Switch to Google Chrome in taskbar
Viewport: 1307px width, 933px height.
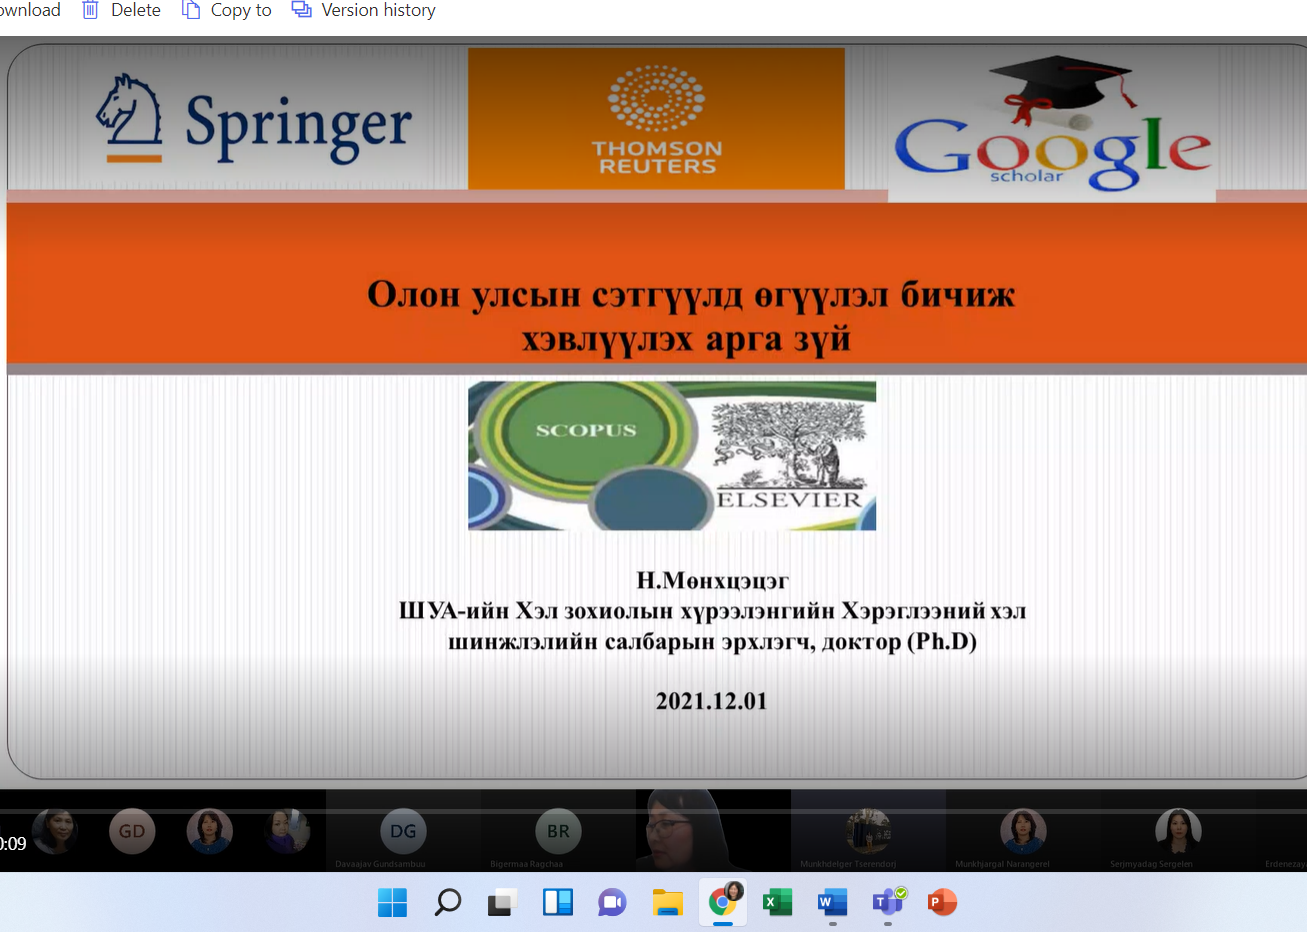(723, 902)
